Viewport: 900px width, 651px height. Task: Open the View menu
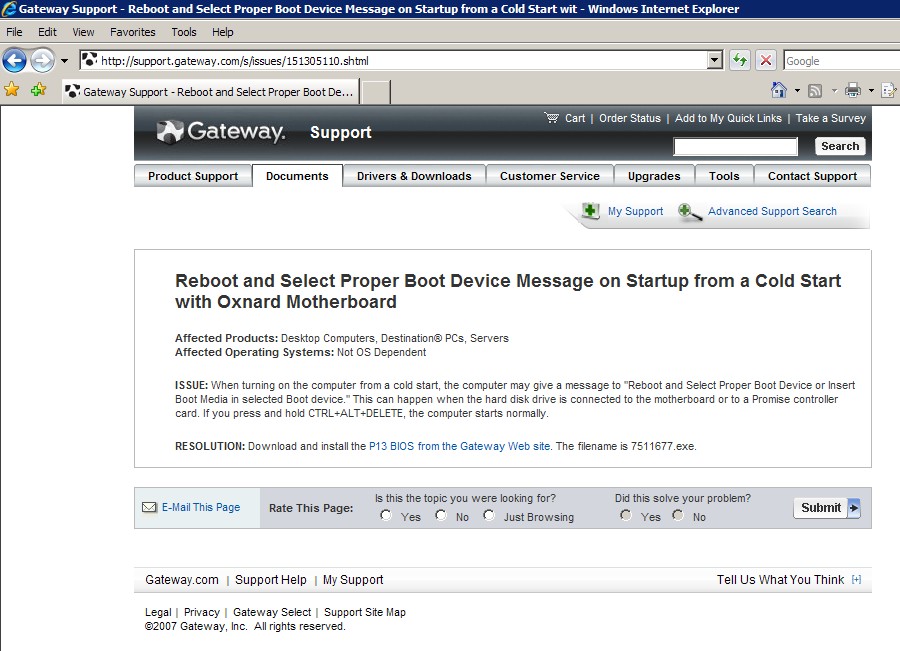83,32
